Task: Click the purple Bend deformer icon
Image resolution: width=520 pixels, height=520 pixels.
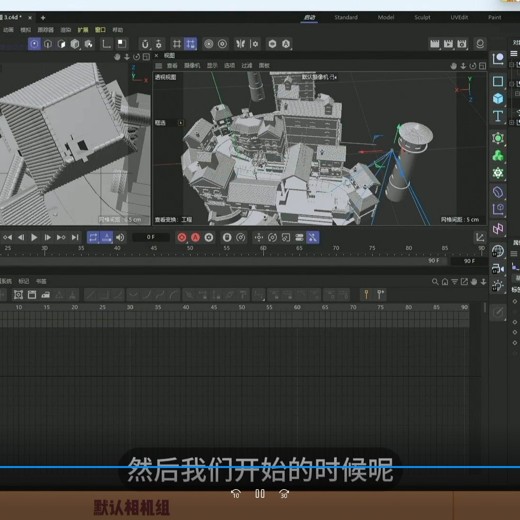Action: (498, 192)
